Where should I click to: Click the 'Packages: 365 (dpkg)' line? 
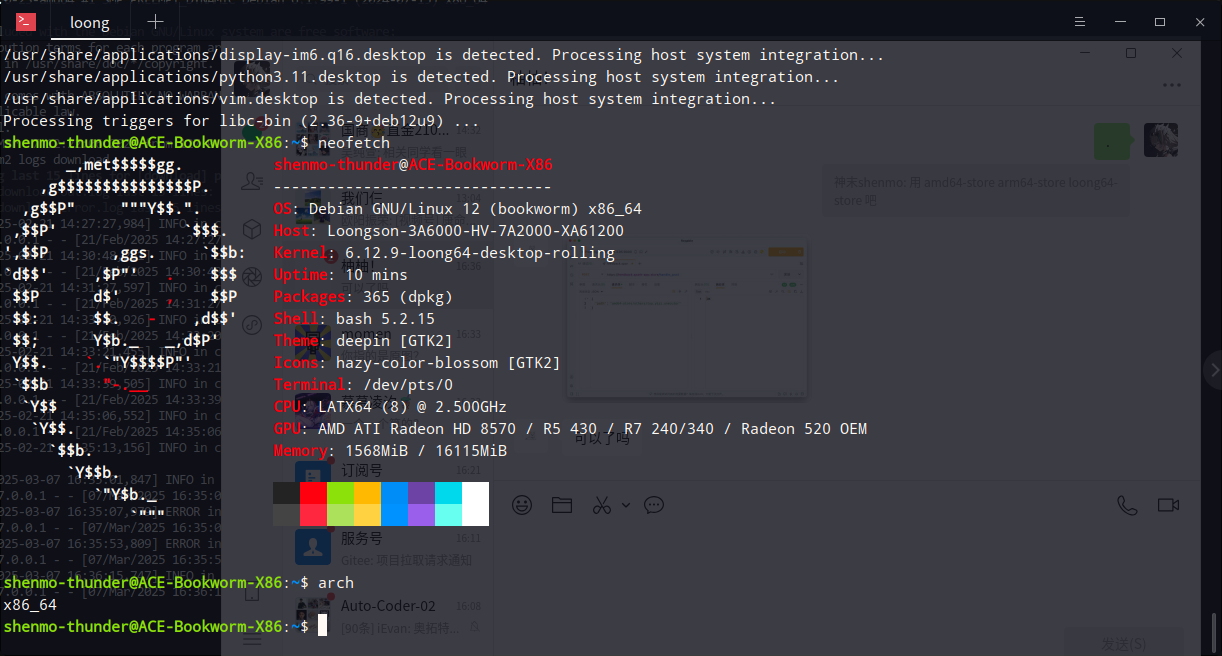tap(364, 297)
